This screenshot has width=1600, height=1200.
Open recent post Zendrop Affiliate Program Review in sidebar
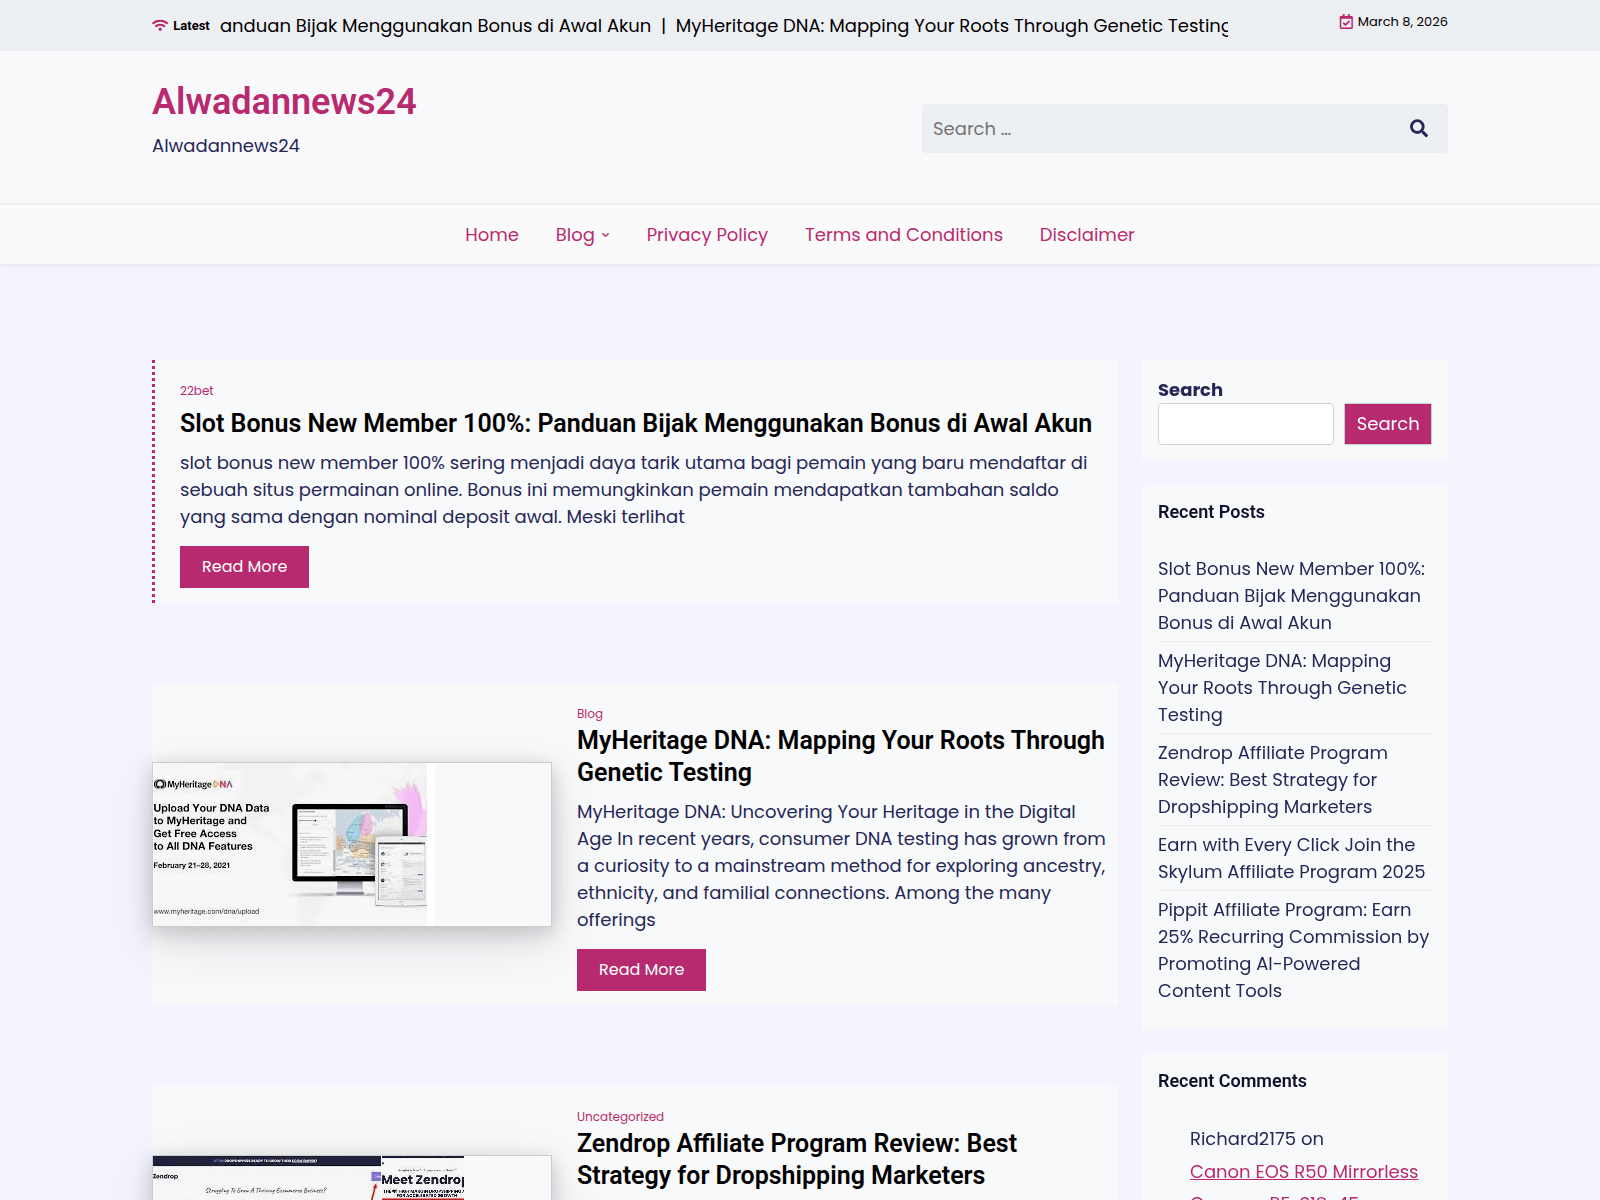[1273, 780]
